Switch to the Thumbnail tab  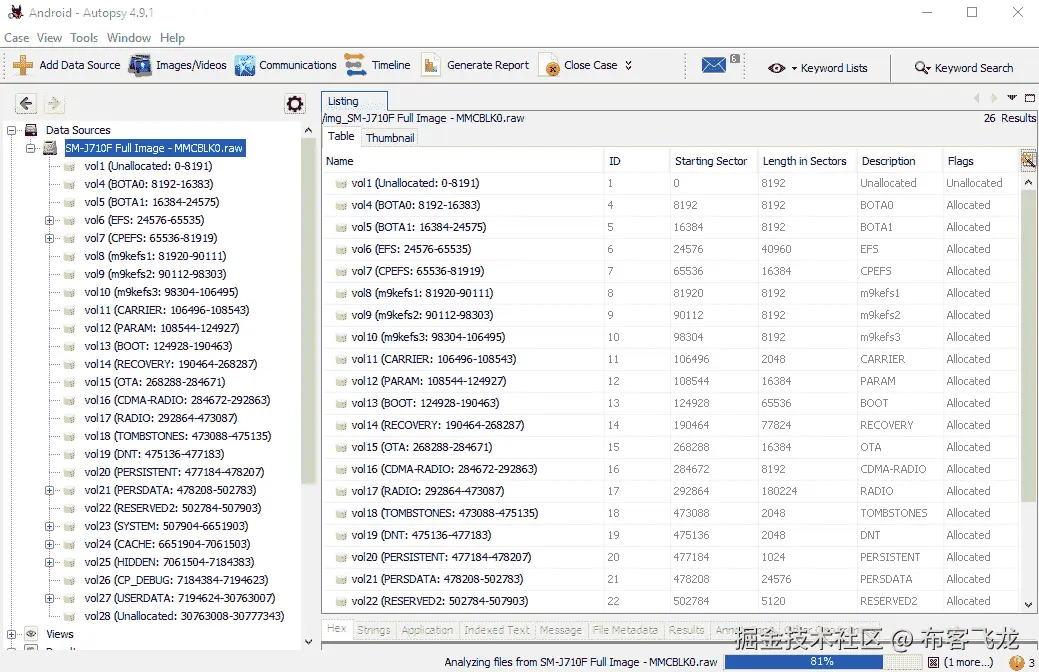click(x=390, y=137)
